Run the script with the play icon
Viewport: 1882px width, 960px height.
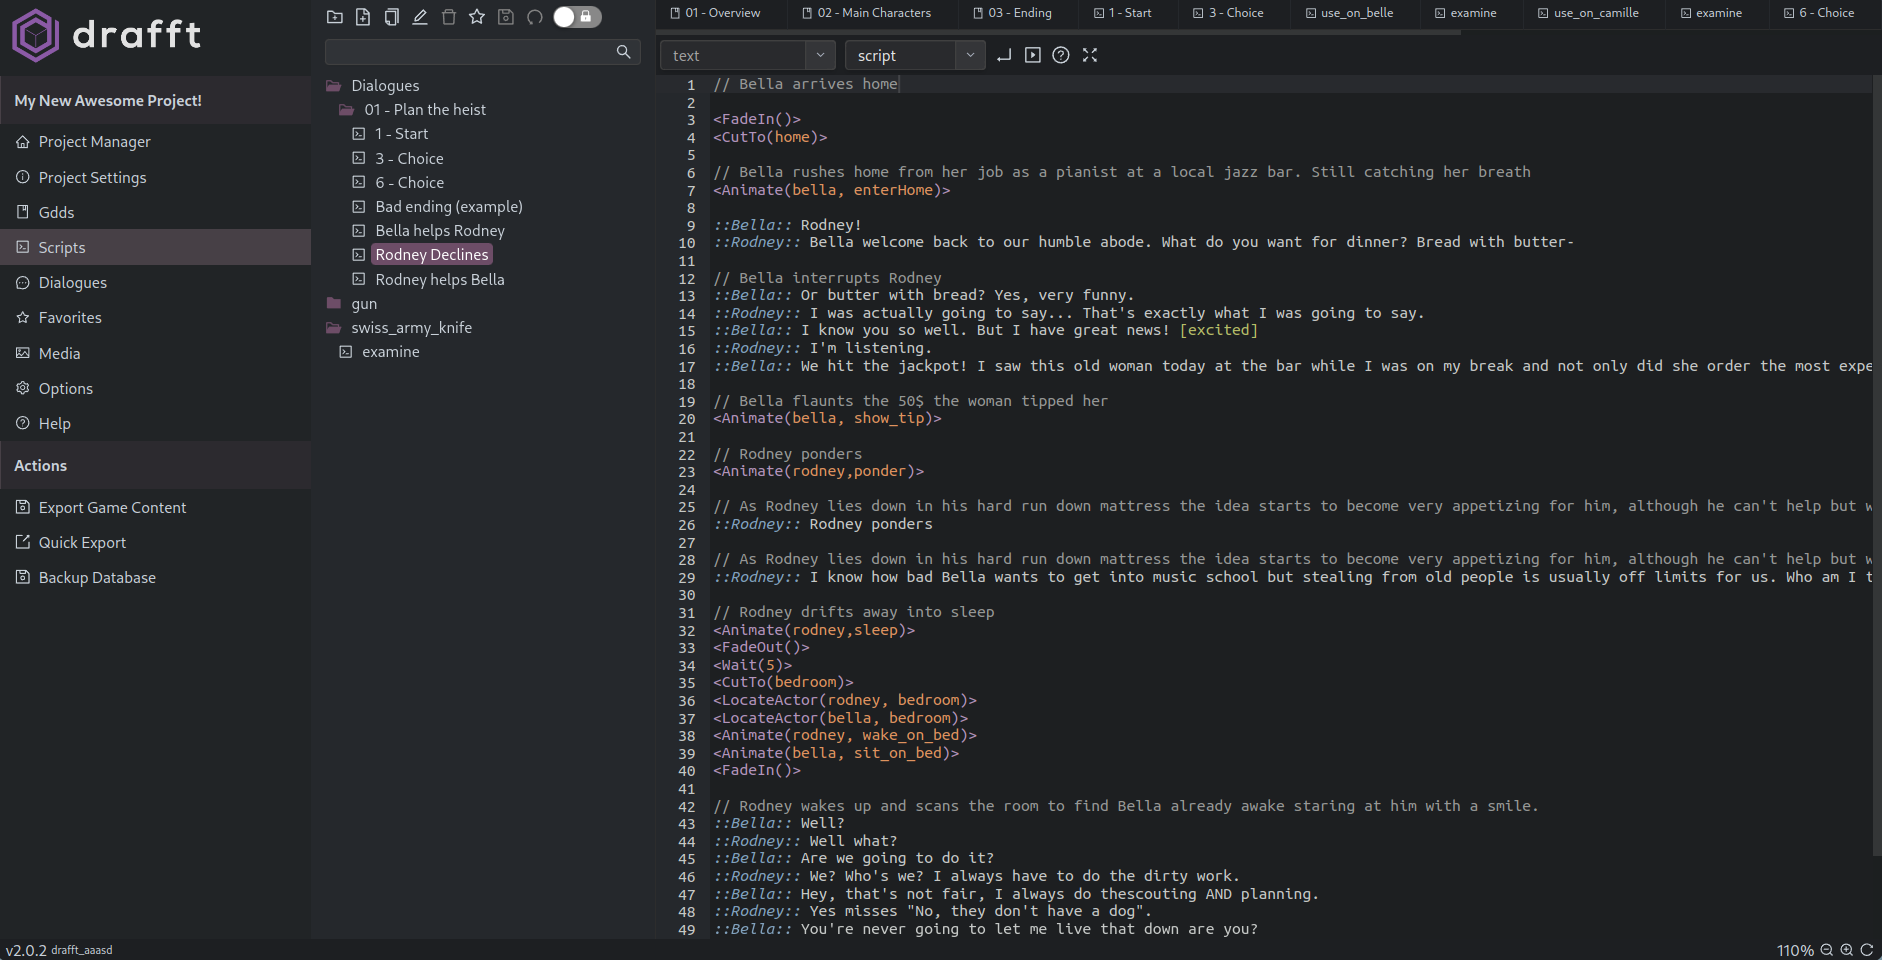coord(1033,56)
